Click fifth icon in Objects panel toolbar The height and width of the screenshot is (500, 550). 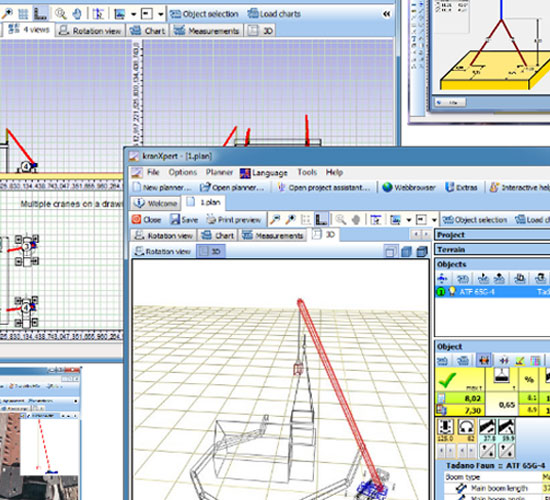tap(519, 279)
